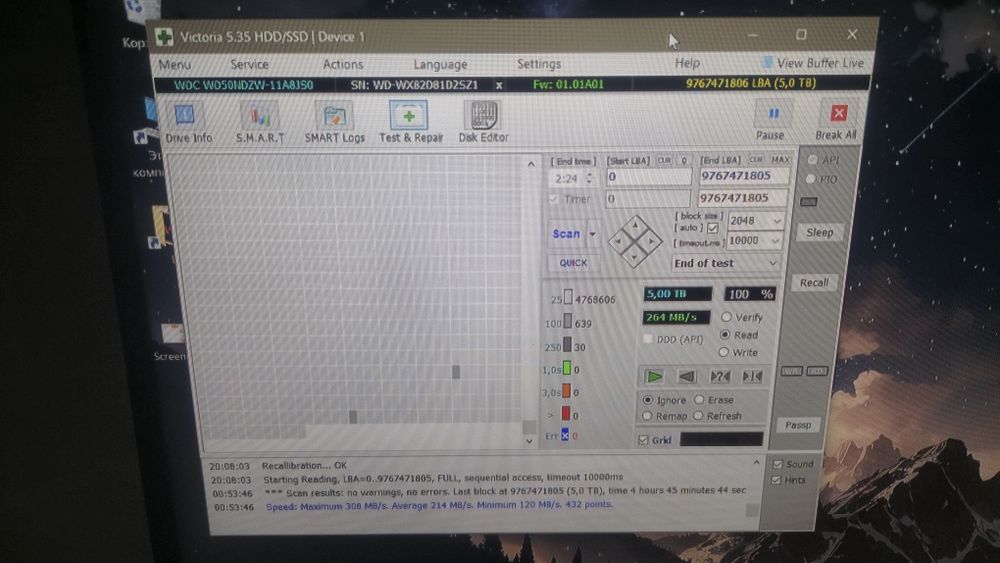Viewport: 1000px width, 563px height.
Task: Click the Victoria green cross app icon
Action: click(164, 37)
